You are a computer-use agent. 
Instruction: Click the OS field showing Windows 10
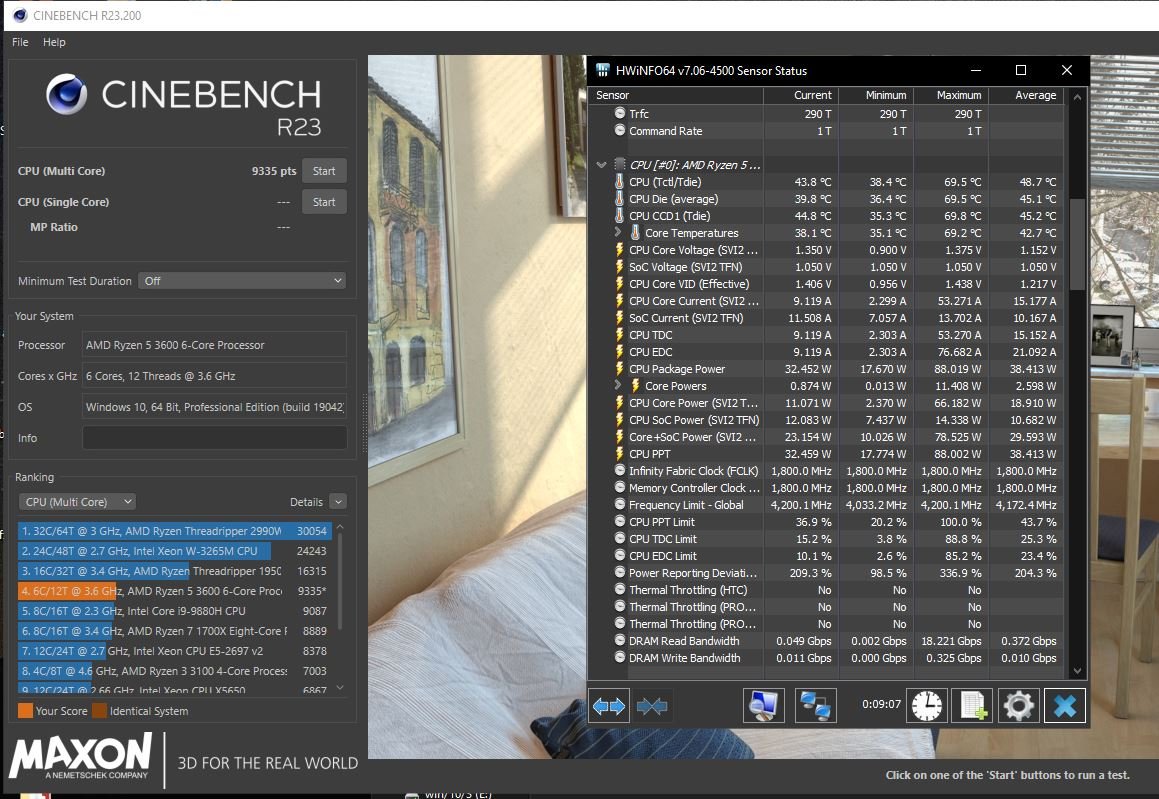pyautogui.click(x=214, y=407)
